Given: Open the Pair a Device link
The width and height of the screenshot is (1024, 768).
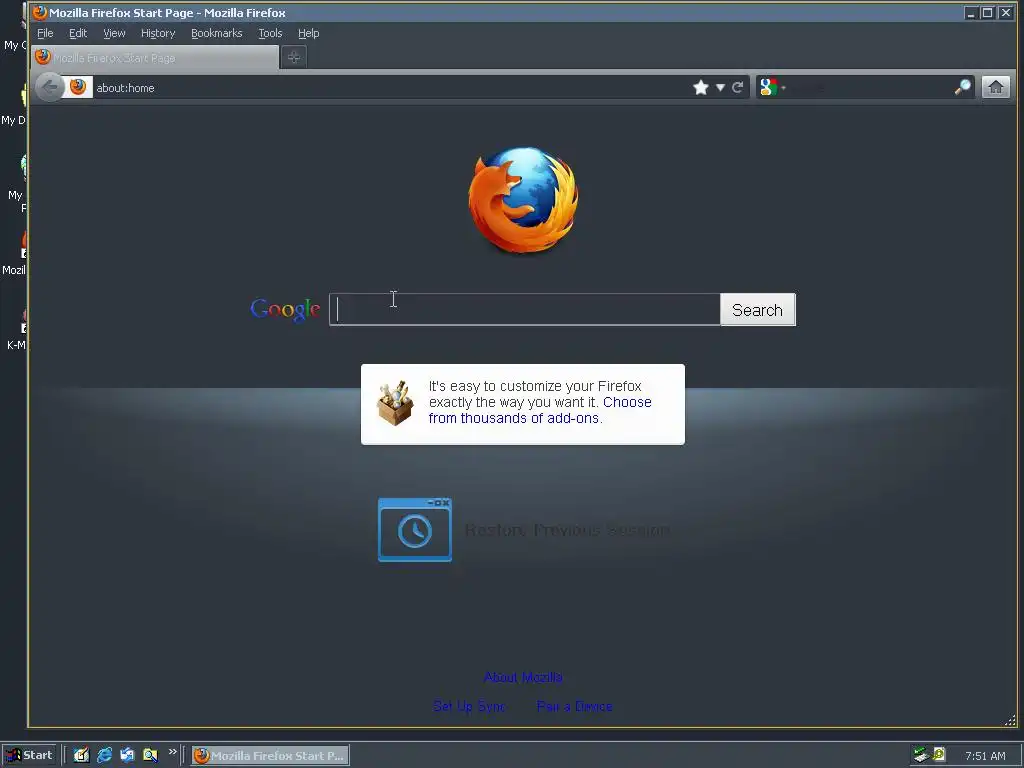Looking at the screenshot, I should point(575,706).
